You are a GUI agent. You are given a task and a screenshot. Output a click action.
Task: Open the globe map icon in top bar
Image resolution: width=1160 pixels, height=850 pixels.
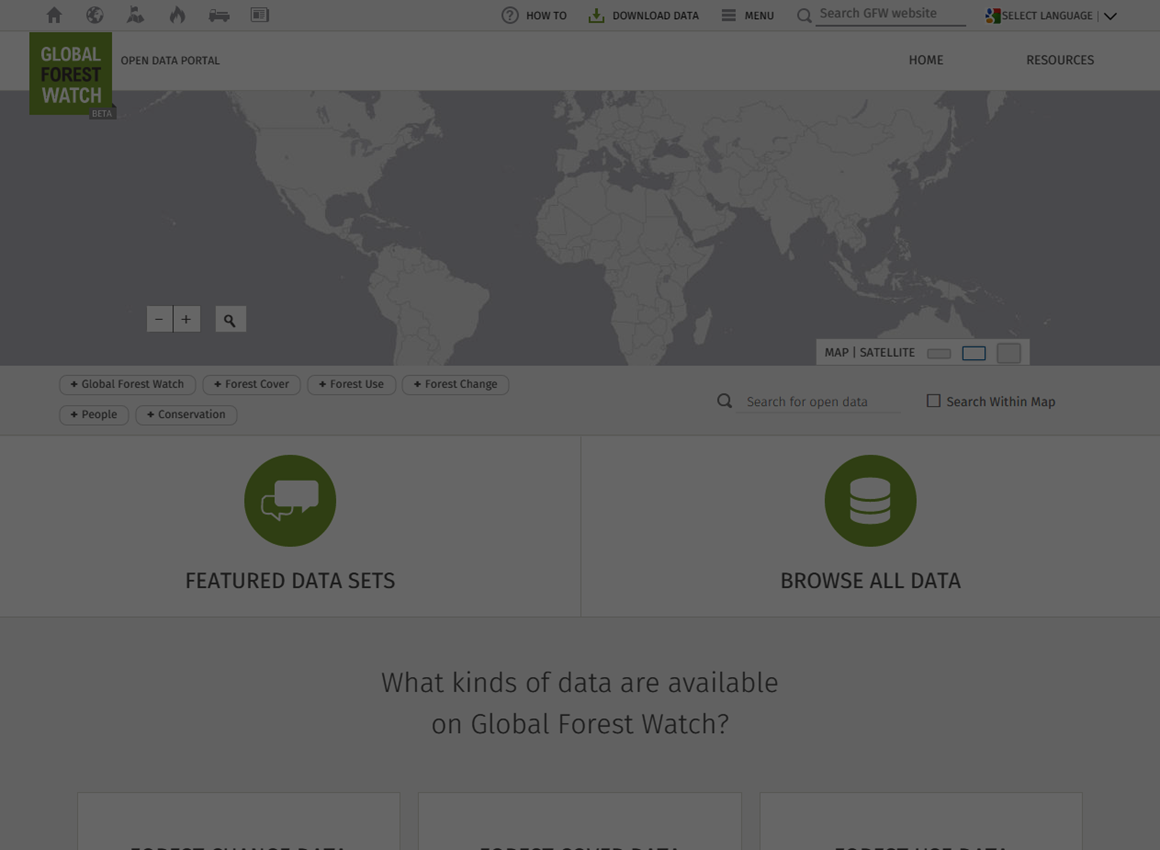(x=95, y=15)
